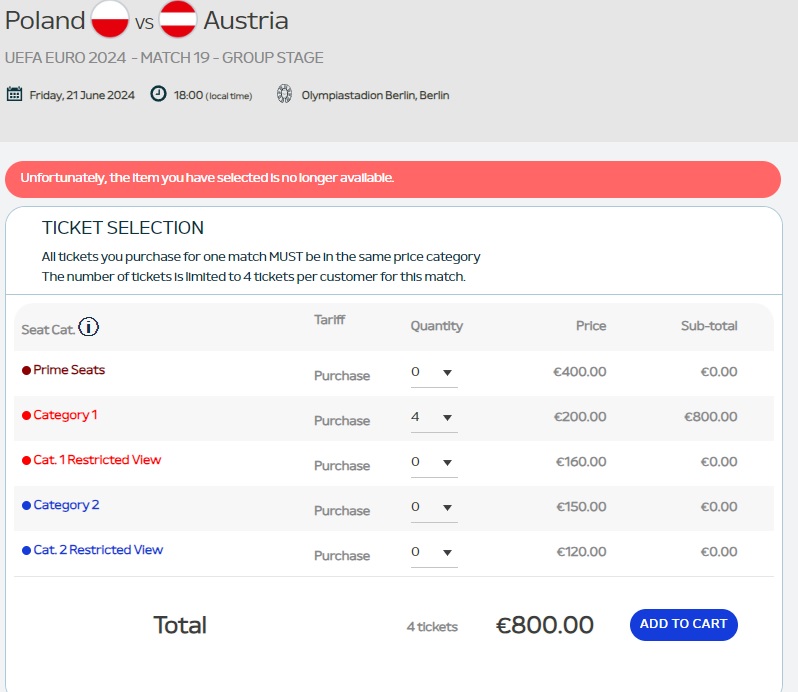This screenshot has width=798, height=692.
Task: Open Cat. 1 Restricted View quantity dropdown
Action: (x=434, y=463)
